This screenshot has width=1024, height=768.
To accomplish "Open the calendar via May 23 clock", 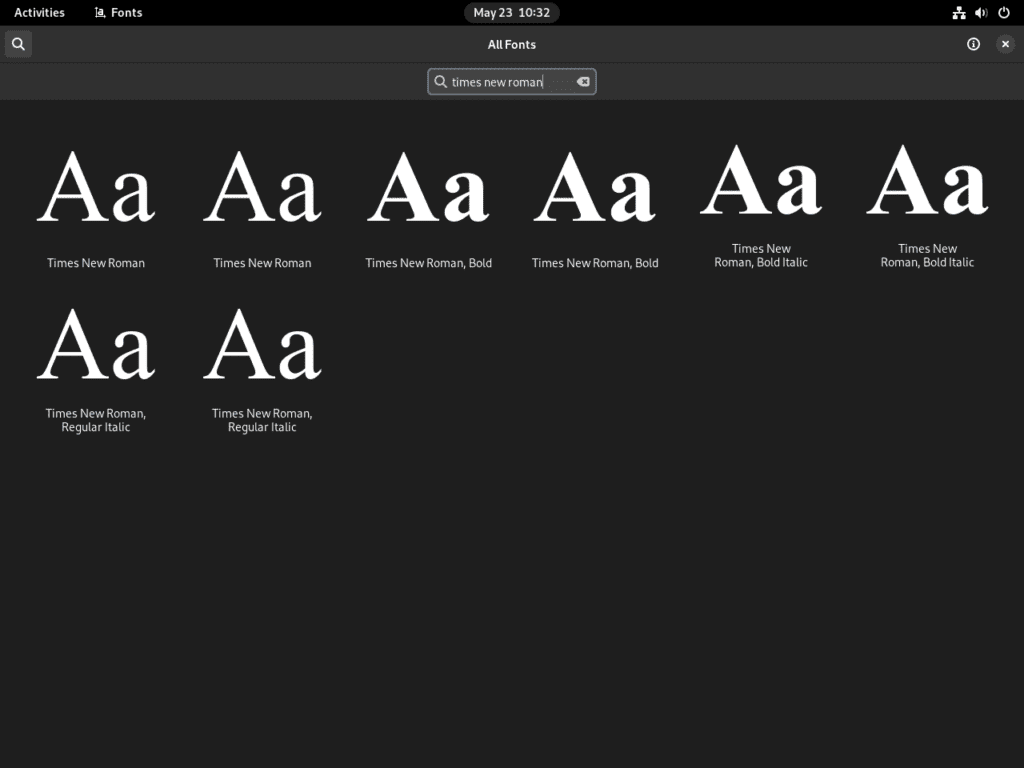I will point(511,12).
